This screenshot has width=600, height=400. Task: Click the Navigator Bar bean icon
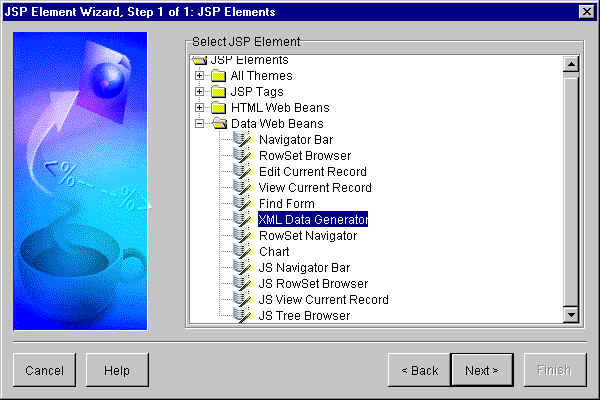[243, 140]
